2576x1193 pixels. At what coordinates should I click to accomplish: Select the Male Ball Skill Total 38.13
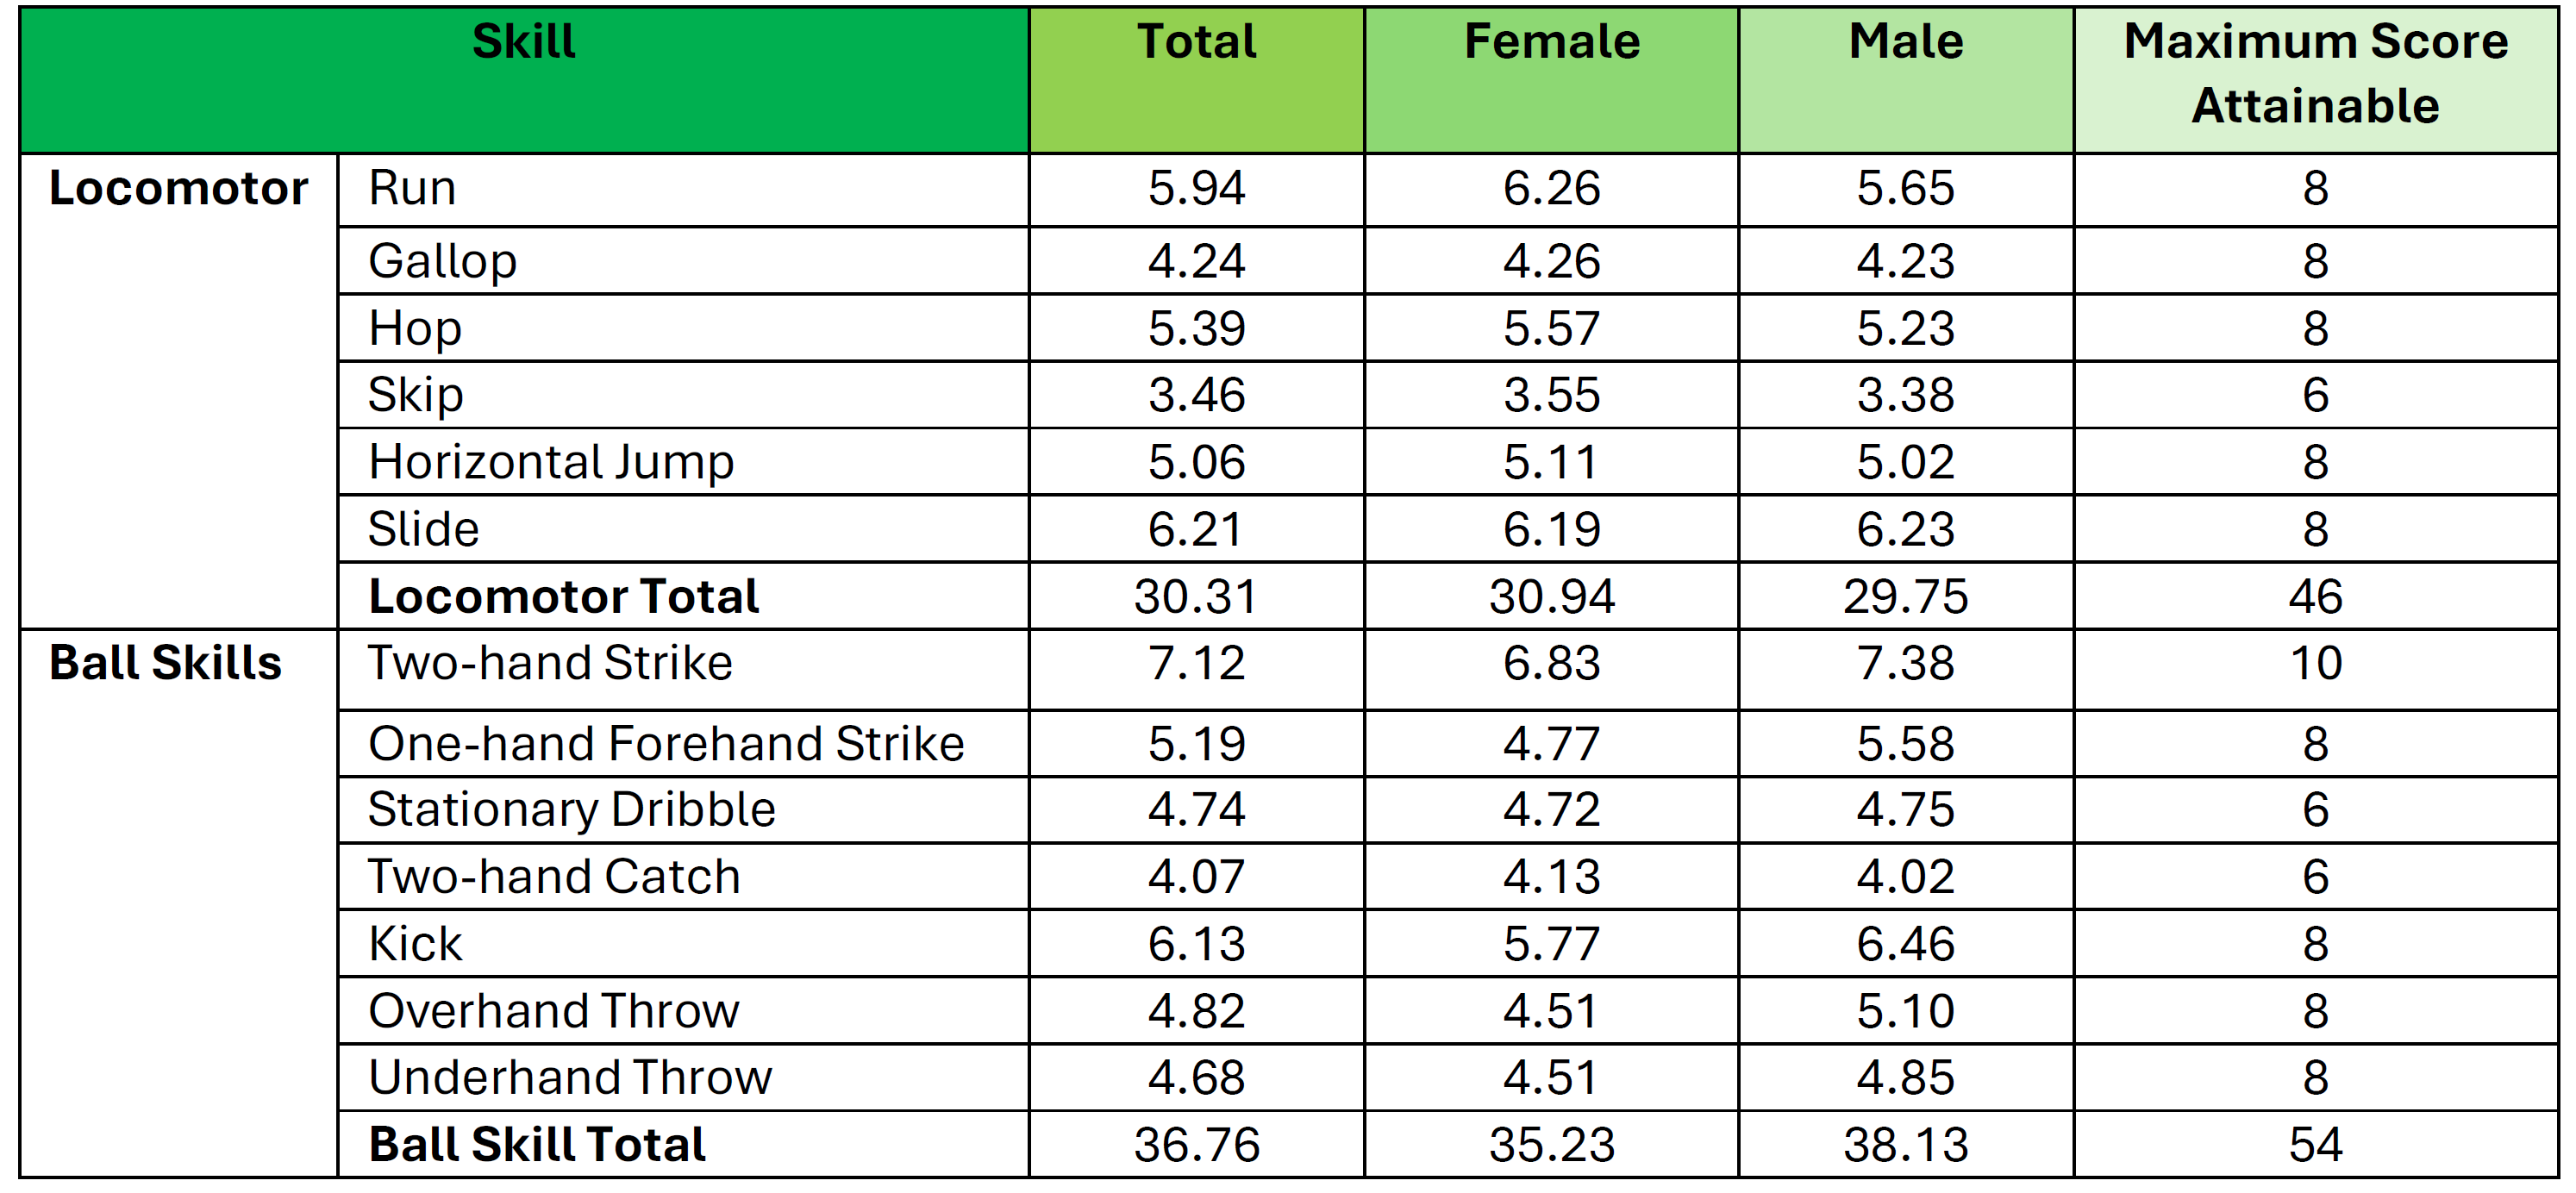point(1905,1144)
